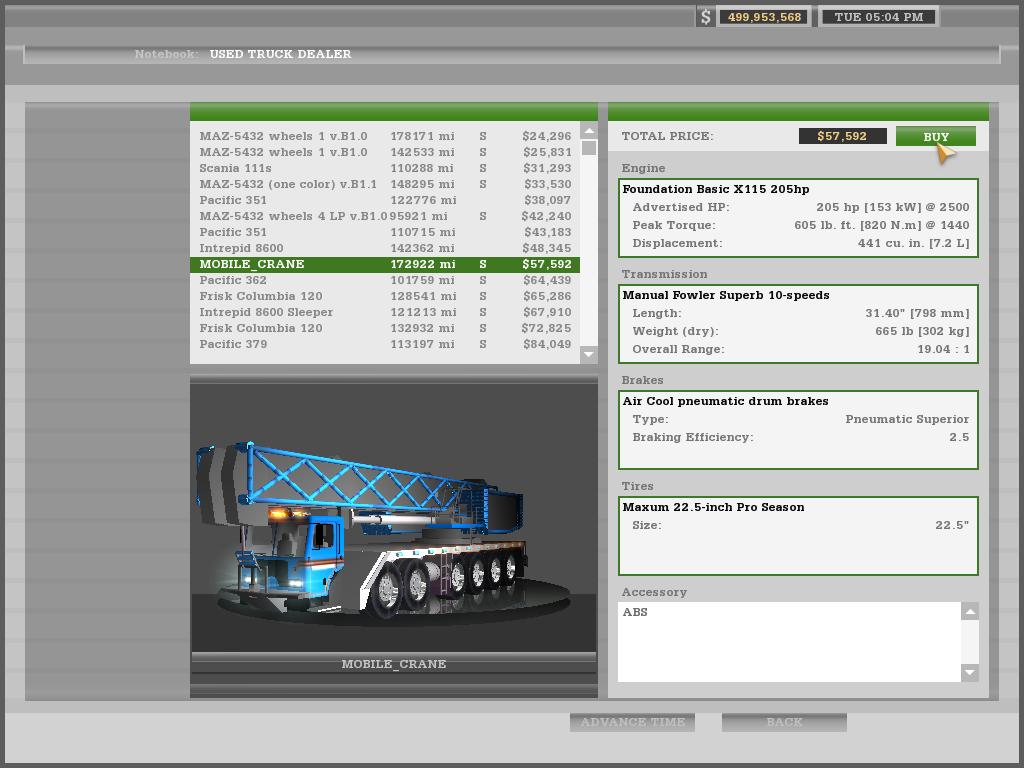
Task: Click the dollar sign money icon
Action: [x=705, y=17]
